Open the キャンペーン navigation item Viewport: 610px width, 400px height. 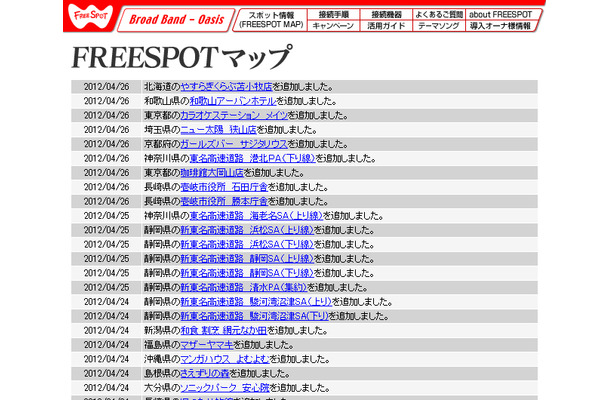pos(332,26)
